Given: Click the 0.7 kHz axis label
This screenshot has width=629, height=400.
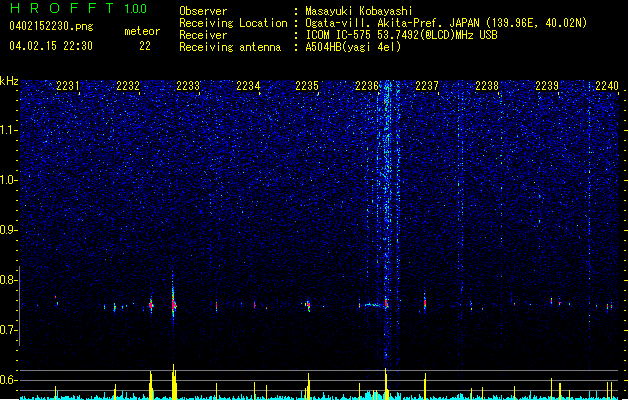Looking at the screenshot, I should pos(8,330).
